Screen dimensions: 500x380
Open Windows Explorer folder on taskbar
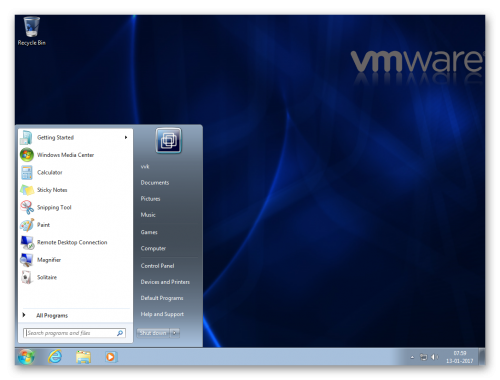83,357
